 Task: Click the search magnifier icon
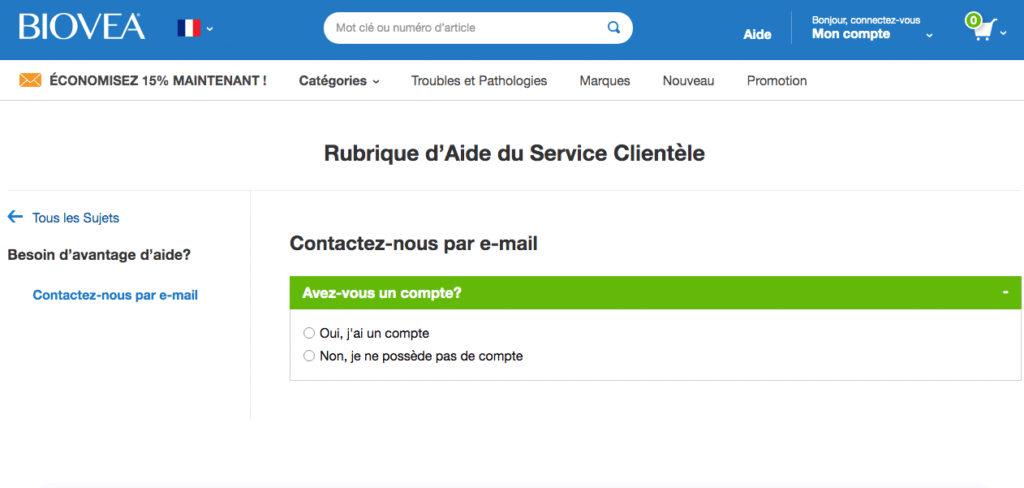point(613,27)
